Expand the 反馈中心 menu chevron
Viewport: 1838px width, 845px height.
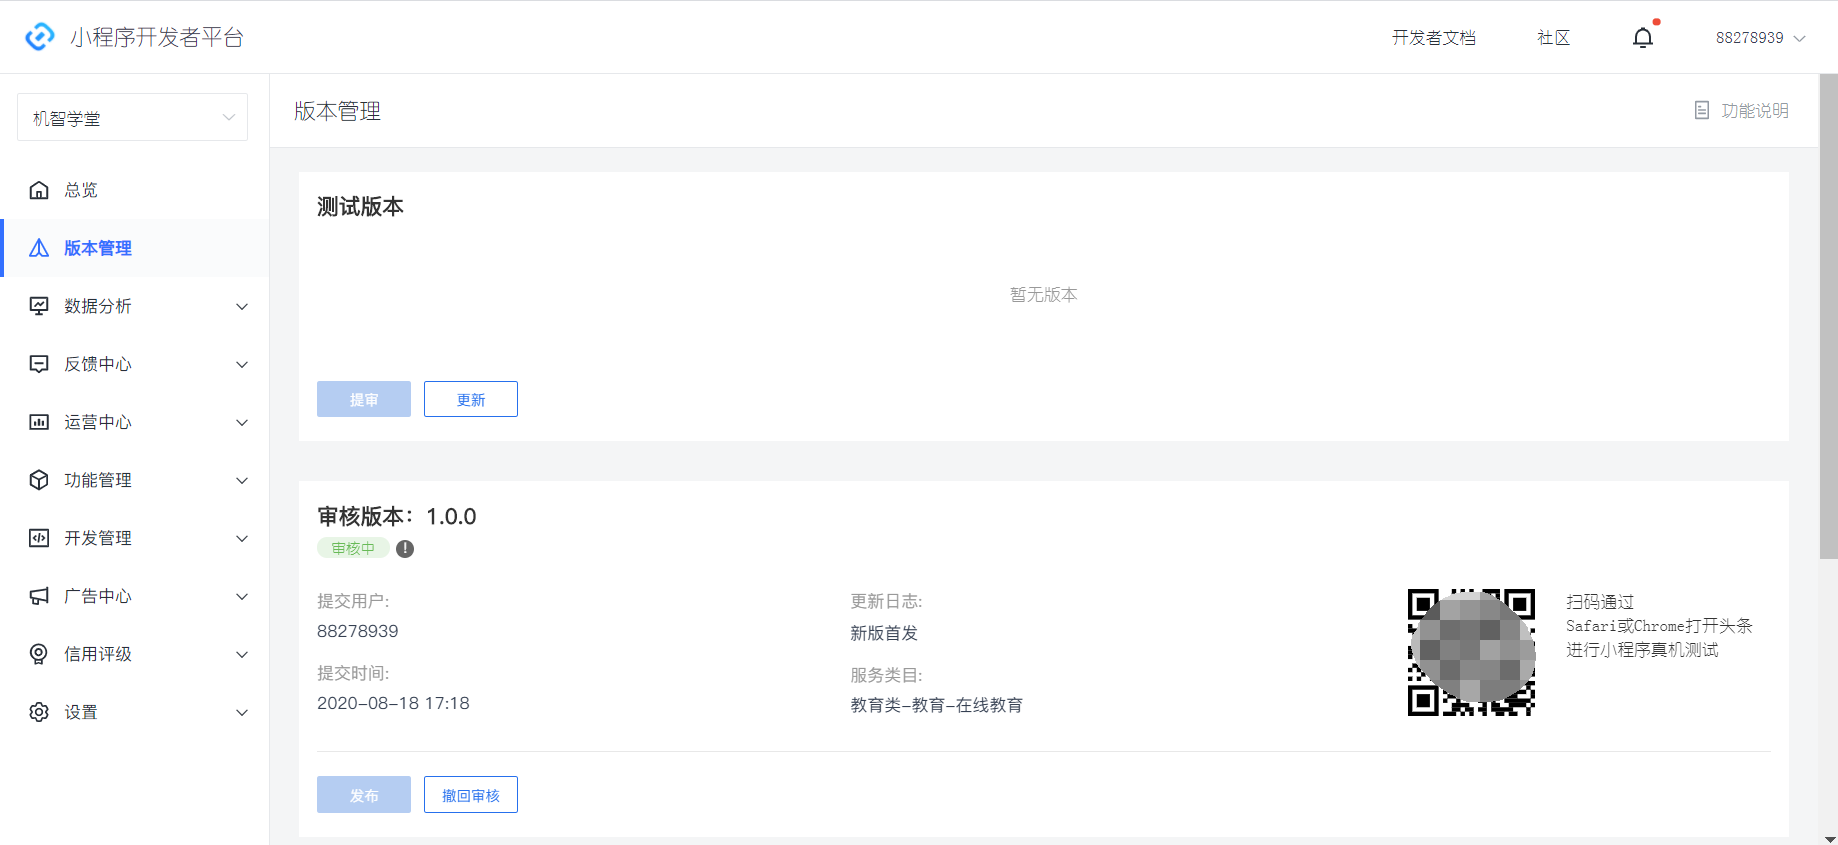[x=242, y=364]
